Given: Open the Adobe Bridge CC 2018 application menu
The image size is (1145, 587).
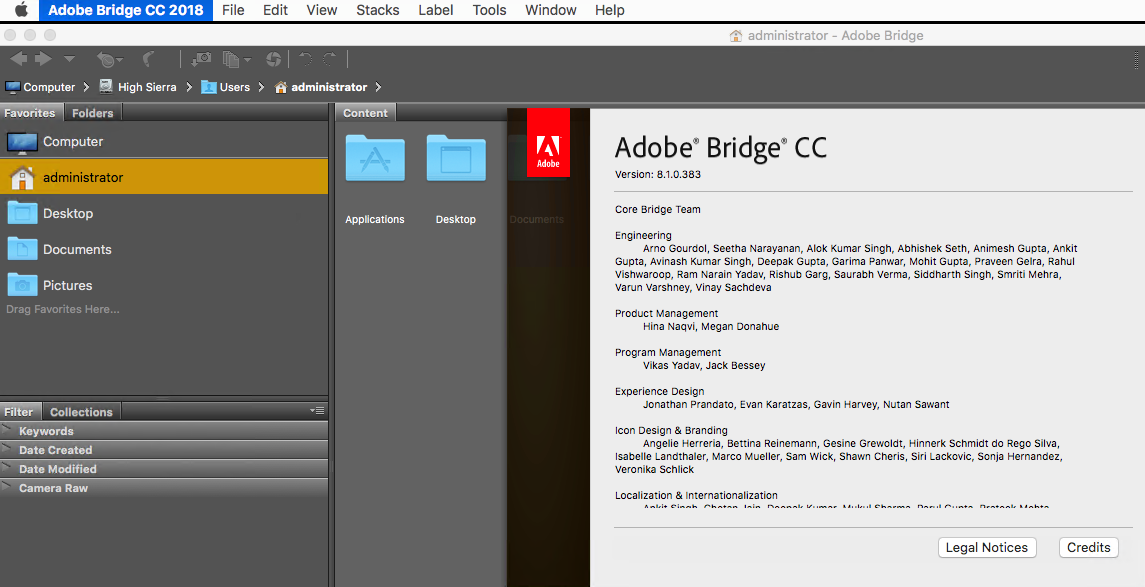Looking at the screenshot, I should (x=126, y=10).
